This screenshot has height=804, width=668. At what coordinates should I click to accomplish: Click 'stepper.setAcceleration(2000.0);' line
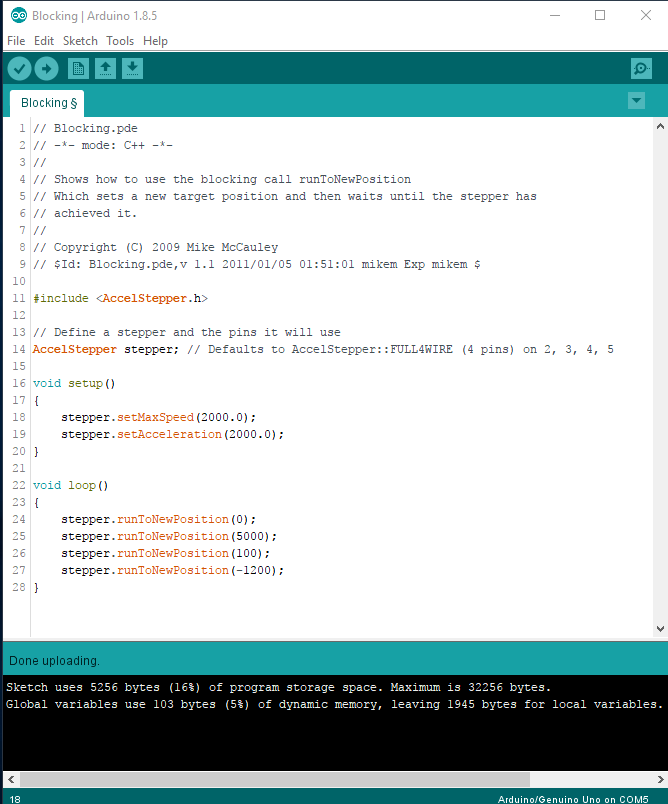pyautogui.click(x=172, y=434)
